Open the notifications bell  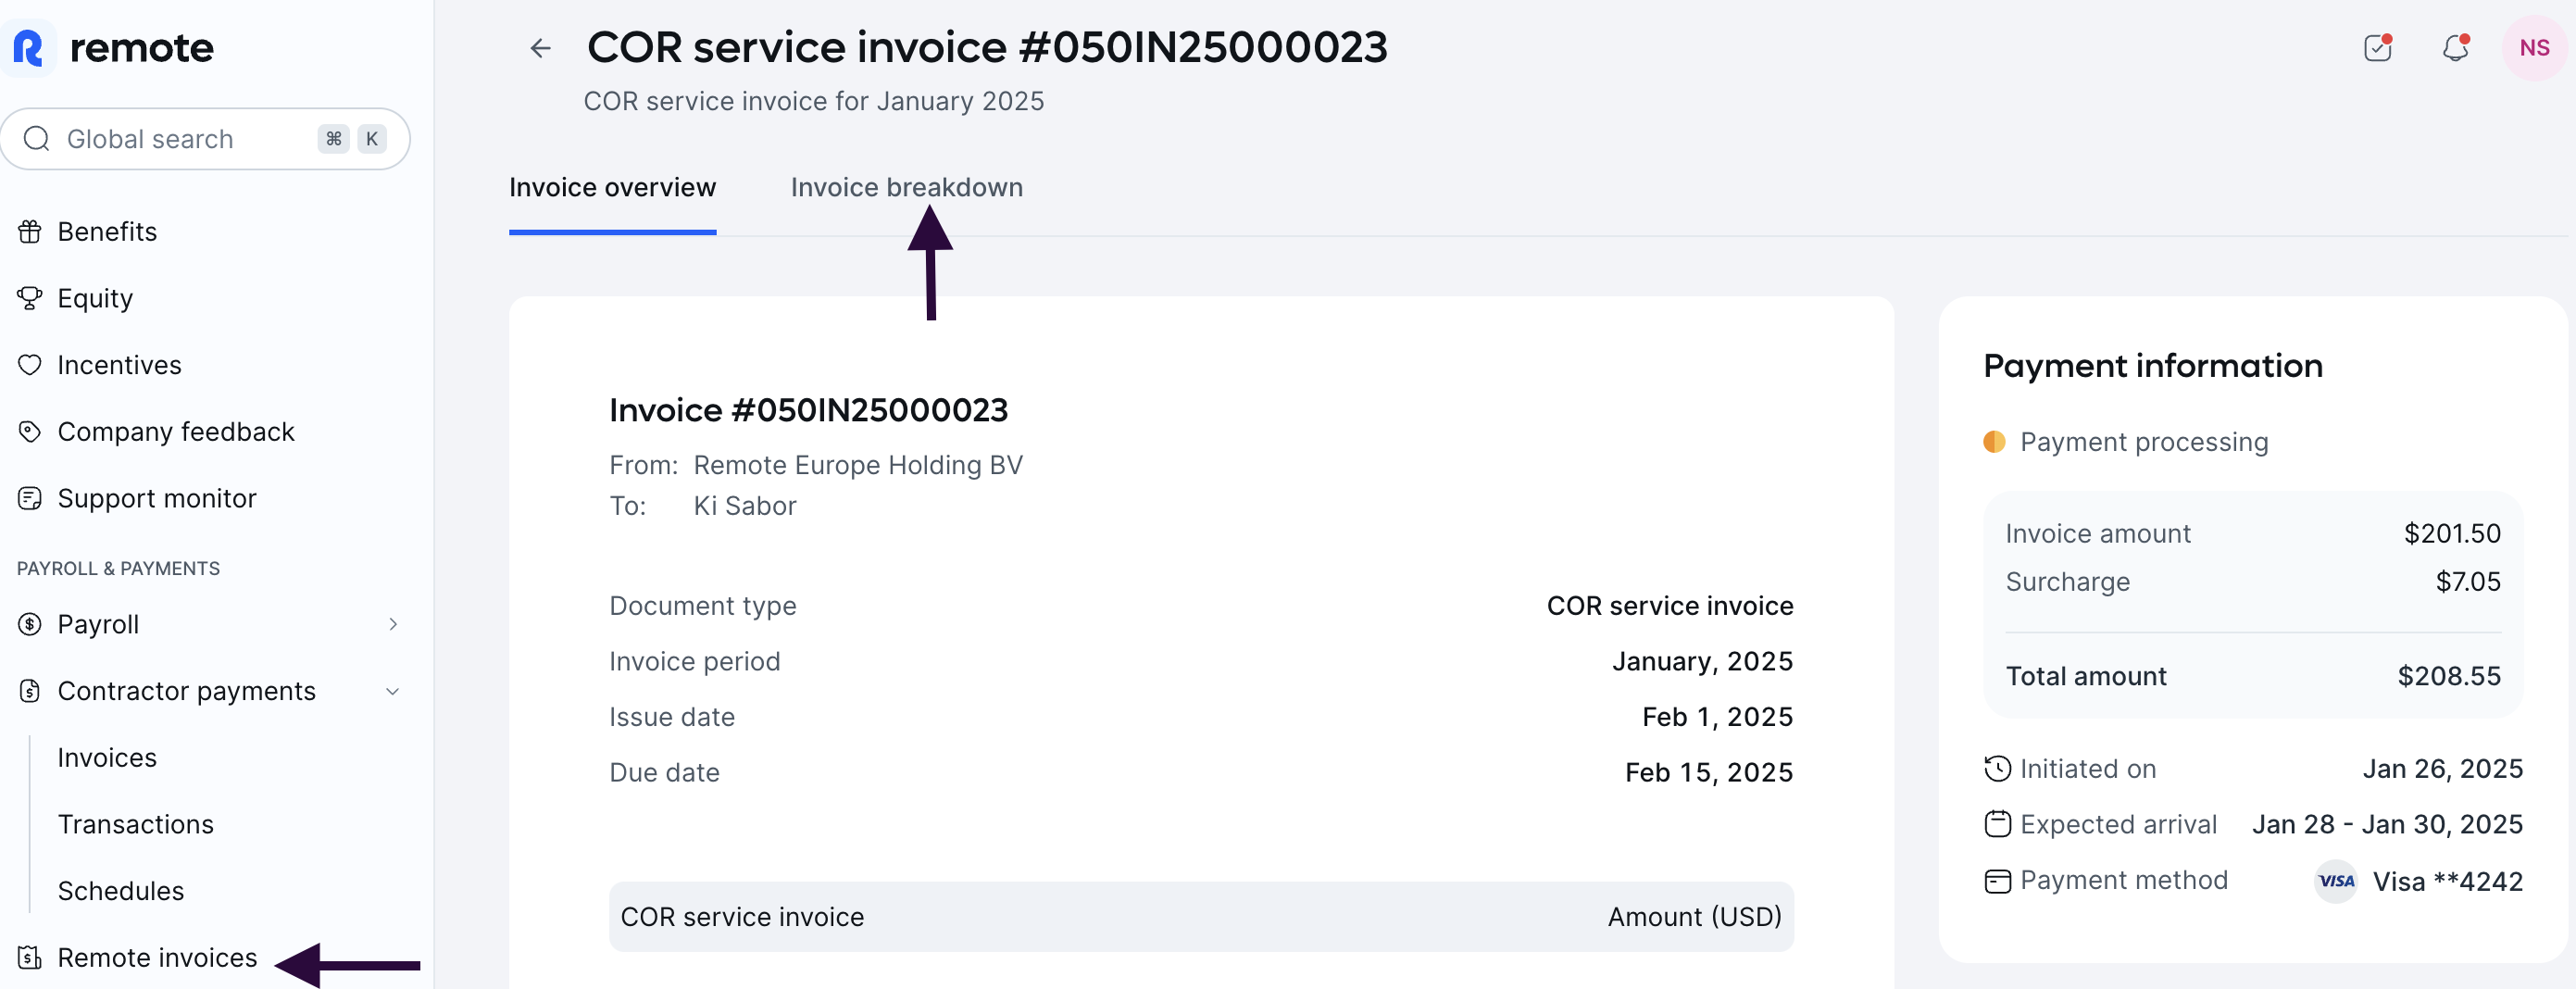pos(2455,48)
